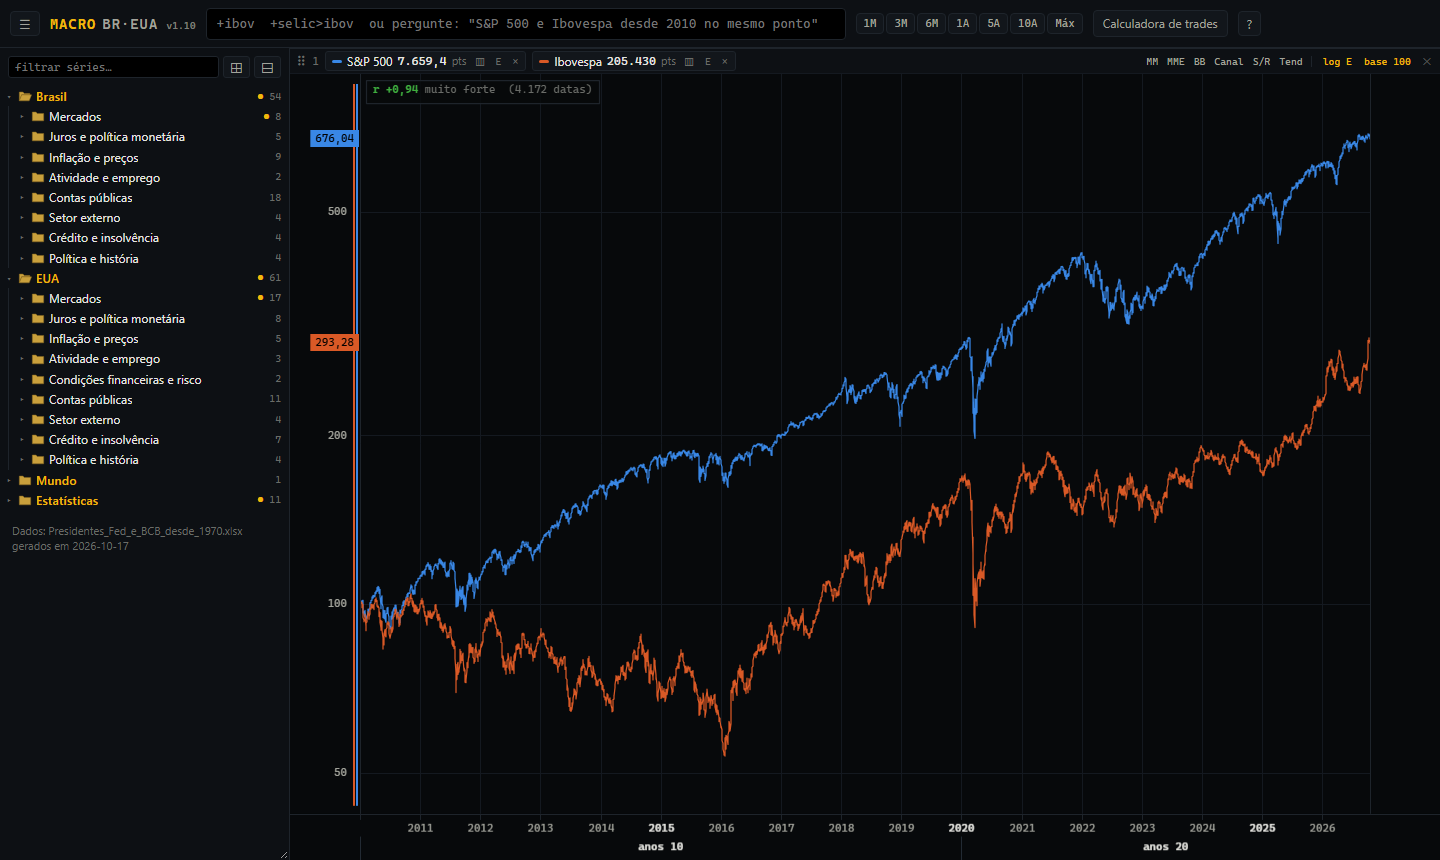Image resolution: width=1440 pixels, height=860 pixels.
Task: Click the split rows layout icon
Action: pos(267,67)
